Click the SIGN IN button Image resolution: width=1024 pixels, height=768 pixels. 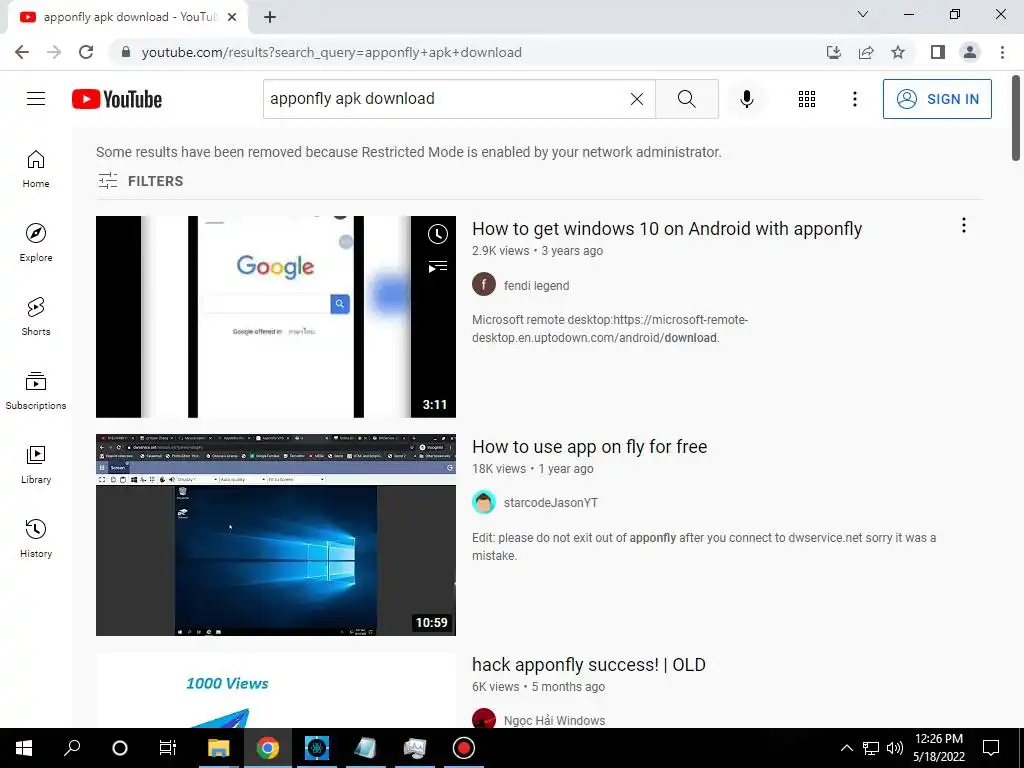point(937,99)
